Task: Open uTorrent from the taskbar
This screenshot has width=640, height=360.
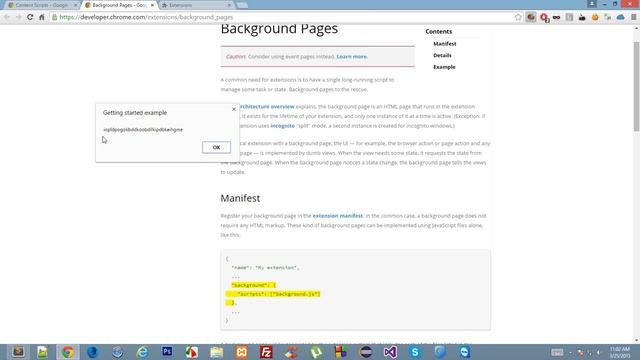Action: click(316, 352)
